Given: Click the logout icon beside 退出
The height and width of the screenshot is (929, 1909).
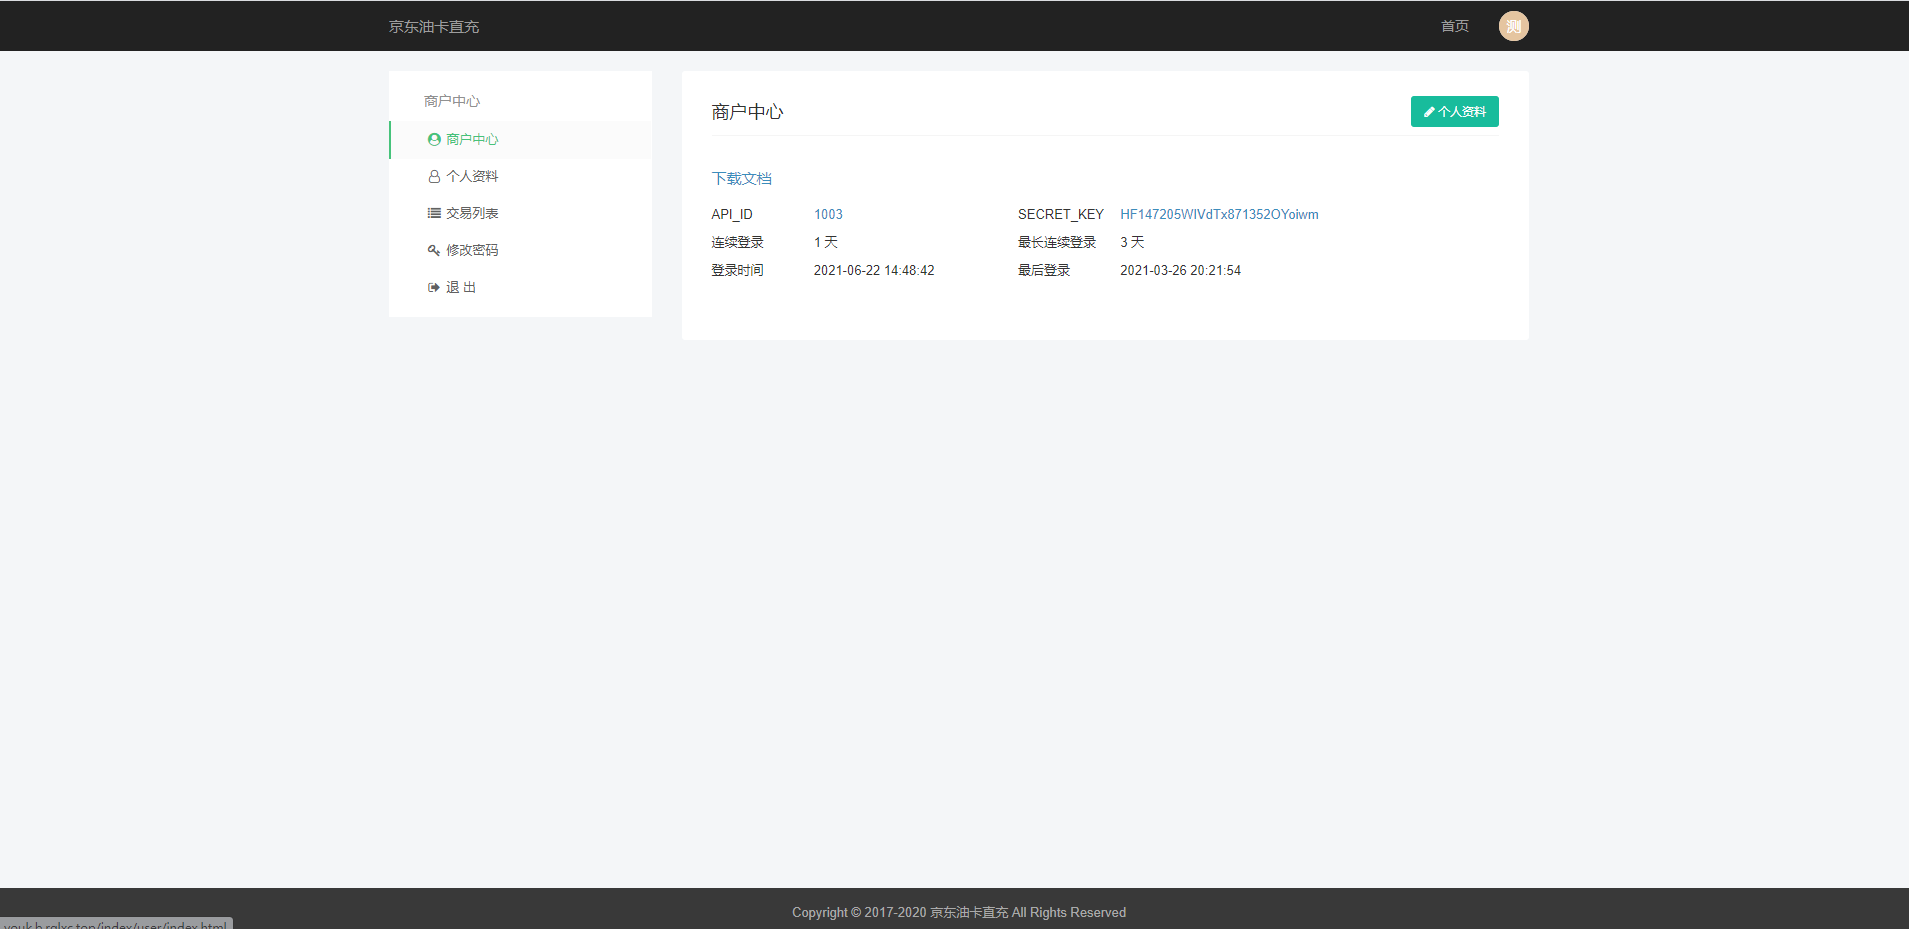Looking at the screenshot, I should (x=434, y=288).
